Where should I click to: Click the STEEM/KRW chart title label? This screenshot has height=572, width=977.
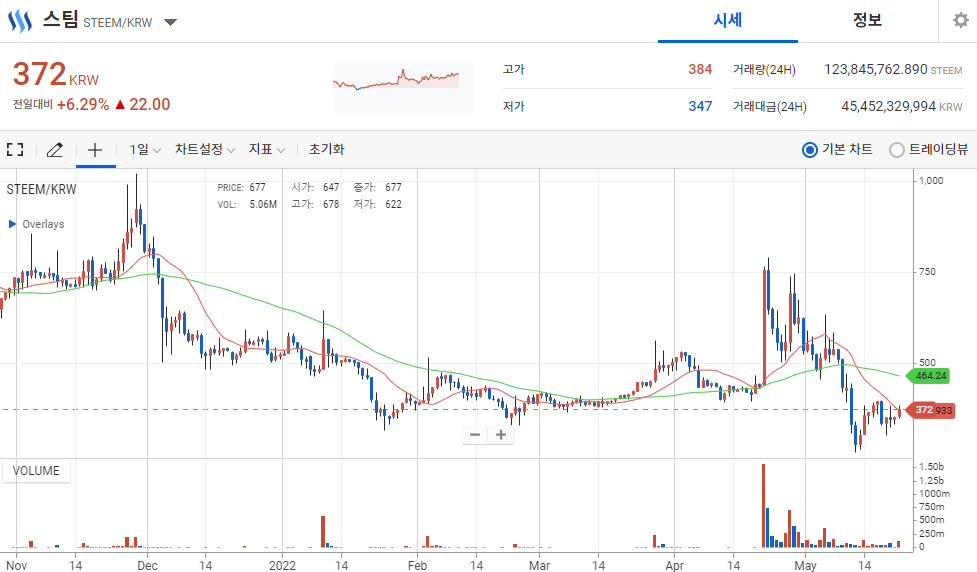tap(41, 189)
